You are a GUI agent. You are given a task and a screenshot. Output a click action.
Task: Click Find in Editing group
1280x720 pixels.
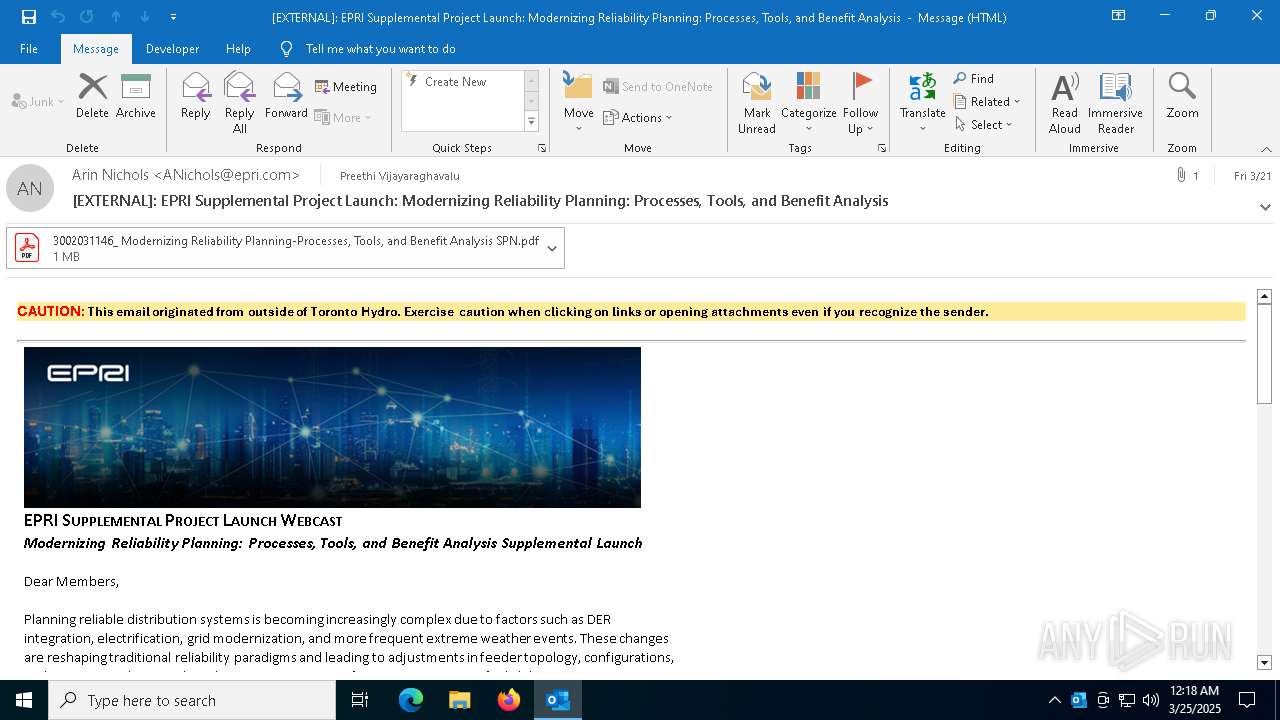(974, 78)
